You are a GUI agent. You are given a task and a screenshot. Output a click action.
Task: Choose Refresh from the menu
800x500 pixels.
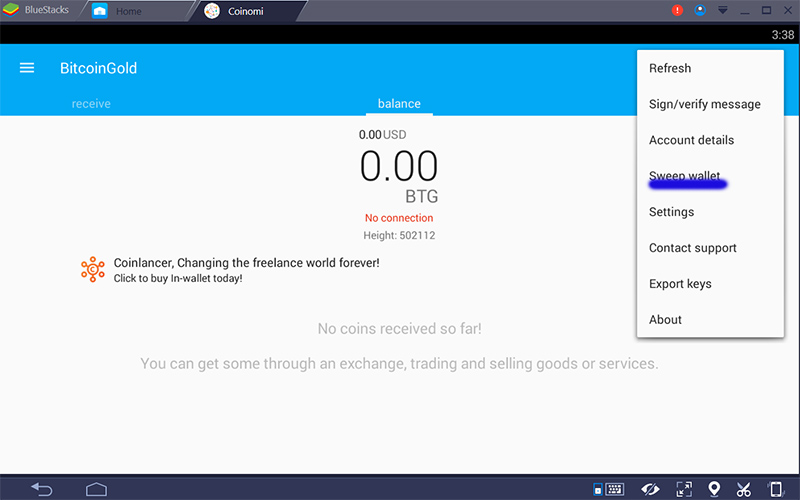point(710,68)
